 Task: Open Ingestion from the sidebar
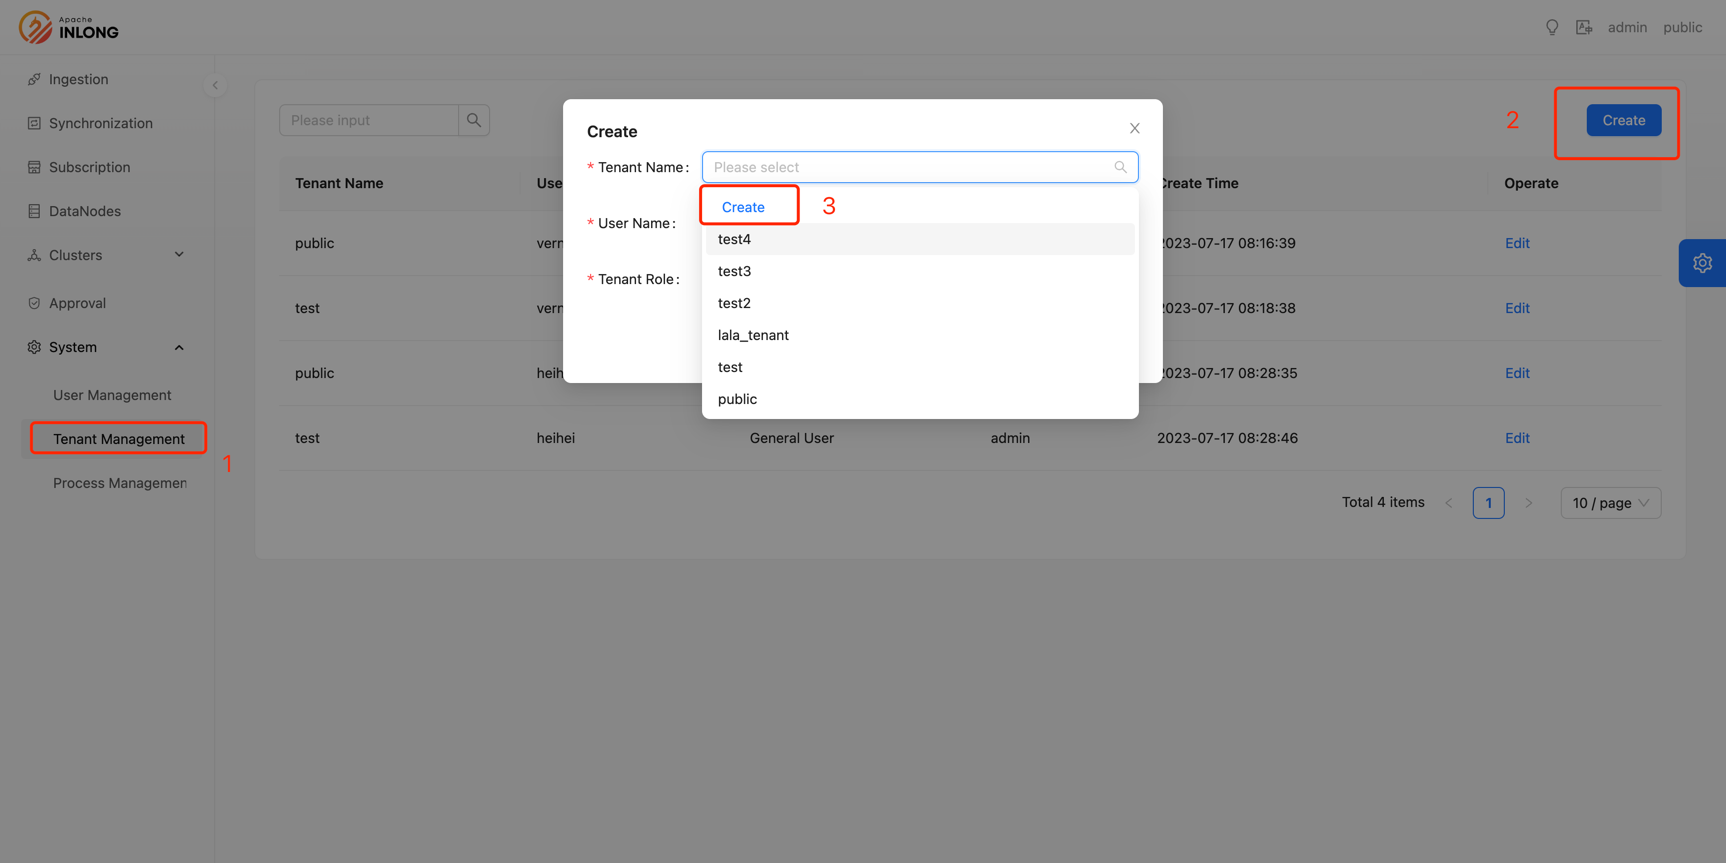point(78,79)
